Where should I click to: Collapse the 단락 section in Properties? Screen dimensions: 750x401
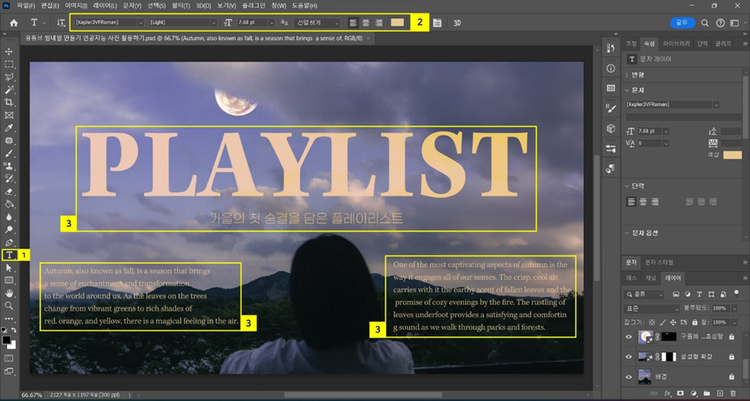tap(627, 186)
